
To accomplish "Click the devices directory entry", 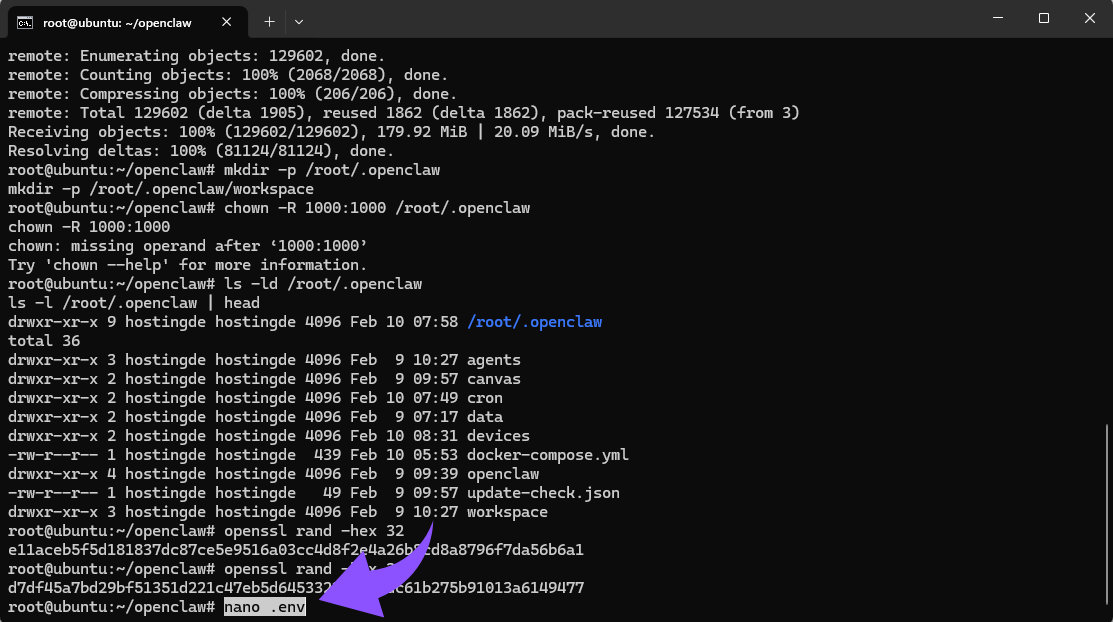I will point(498,436).
